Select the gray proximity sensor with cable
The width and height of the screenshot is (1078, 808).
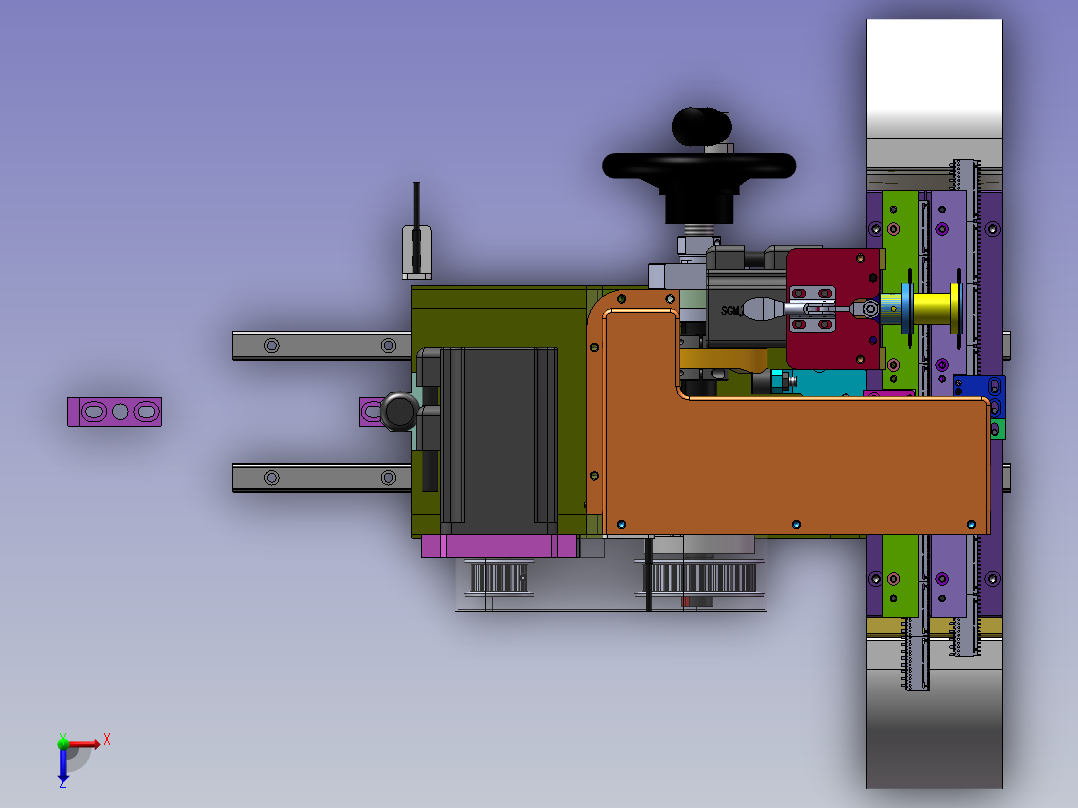pyautogui.click(x=417, y=252)
